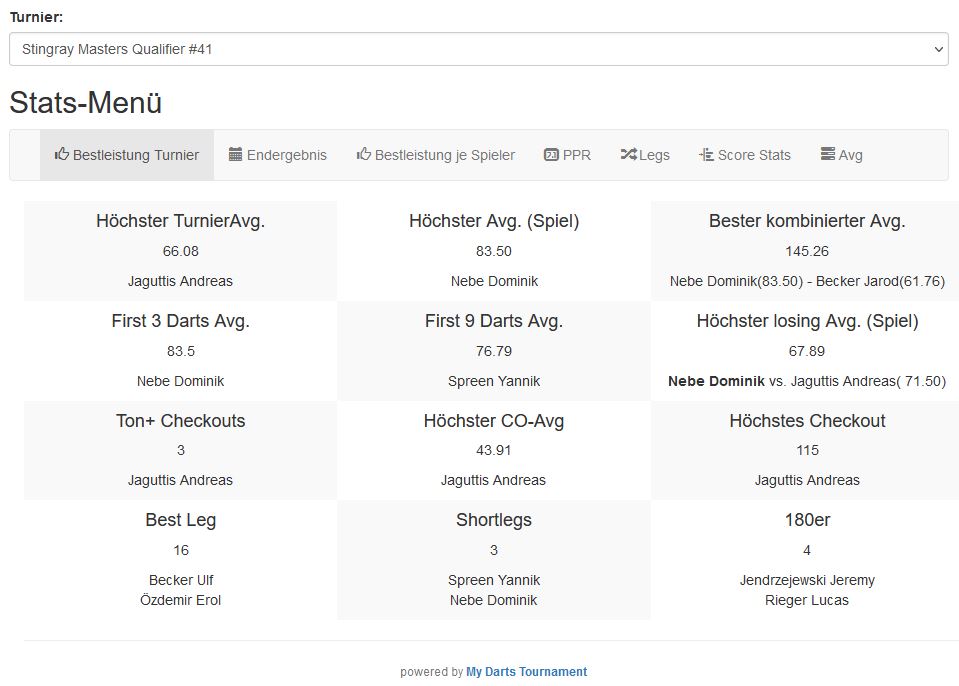The height and width of the screenshot is (686, 959).
Task: Select the Höchster TurnierAvg. title
Action: click(x=180, y=221)
